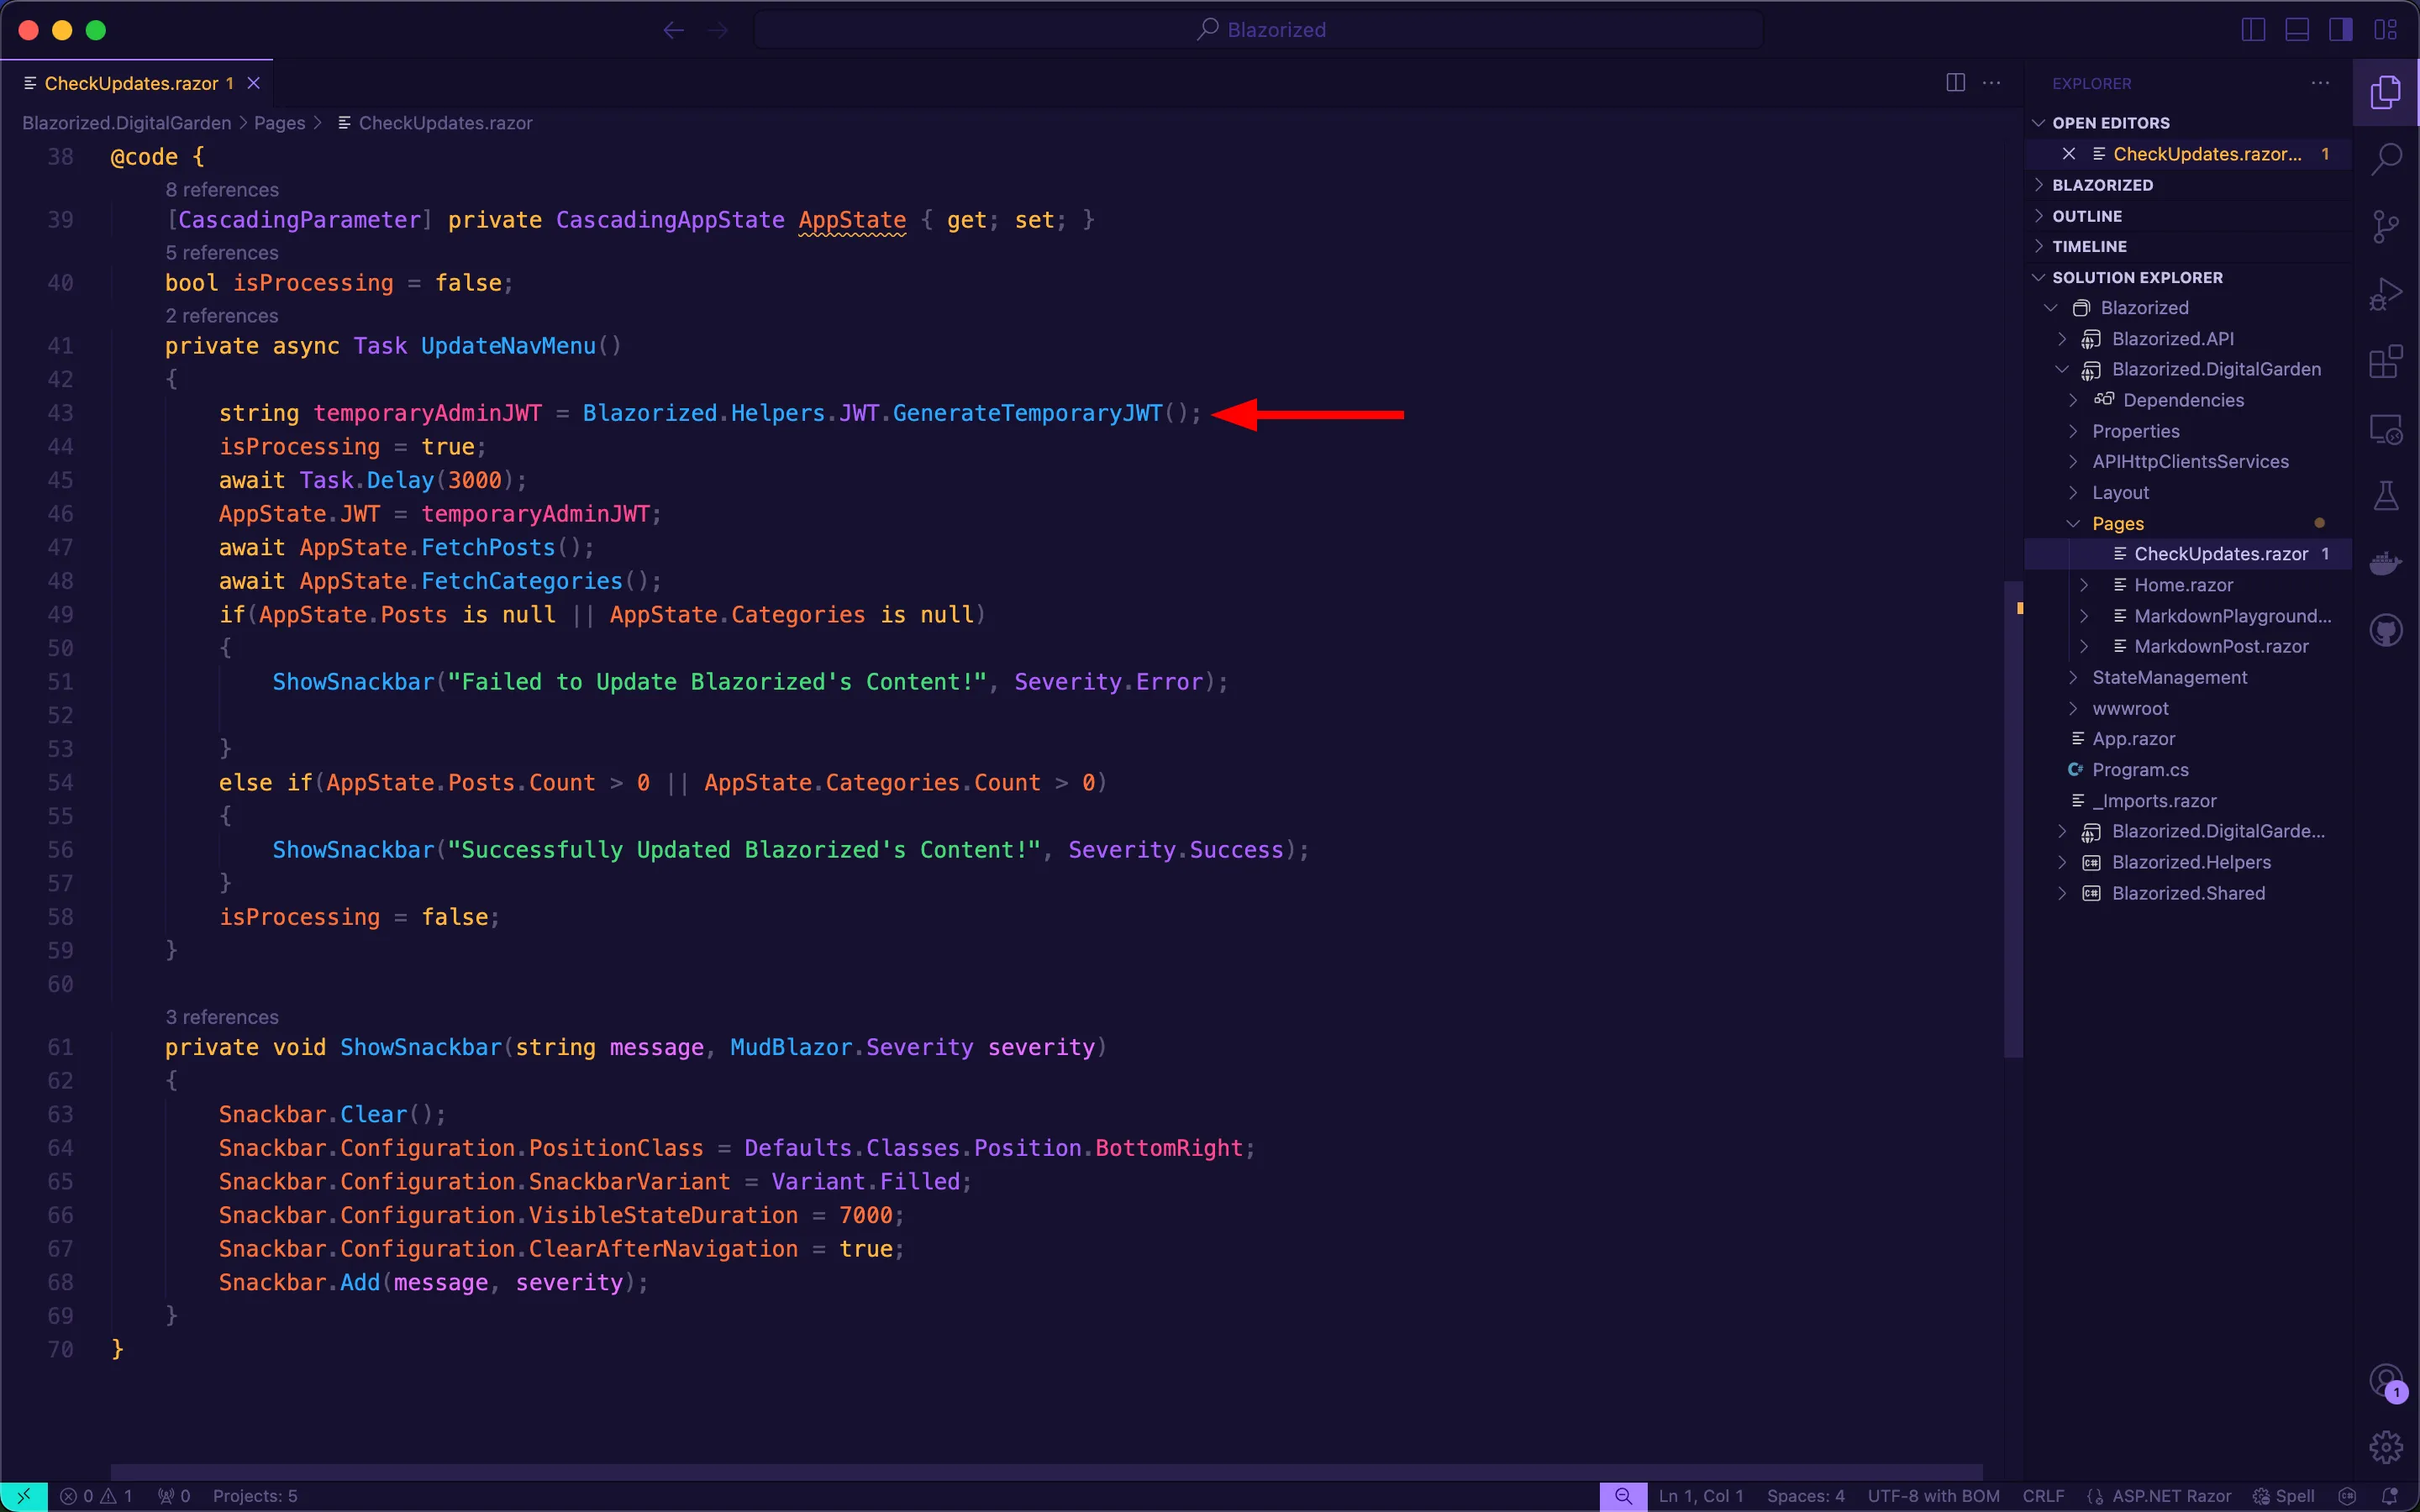The width and height of the screenshot is (2420, 1512).
Task: Open the Extensions view
Action: coord(2385,362)
